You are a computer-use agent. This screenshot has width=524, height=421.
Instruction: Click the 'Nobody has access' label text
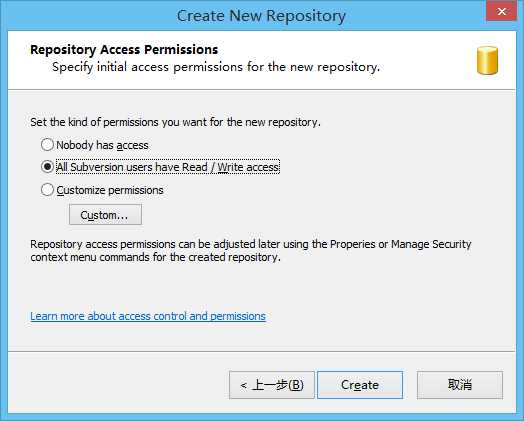tap(102, 145)
